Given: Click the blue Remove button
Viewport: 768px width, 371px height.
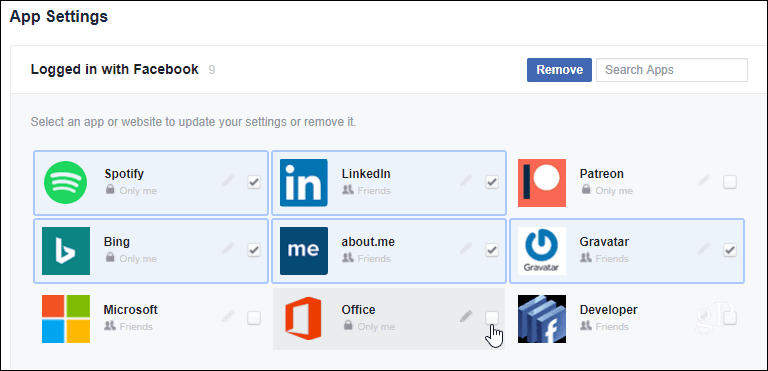Looking at the screenshot, I should 559,70.
